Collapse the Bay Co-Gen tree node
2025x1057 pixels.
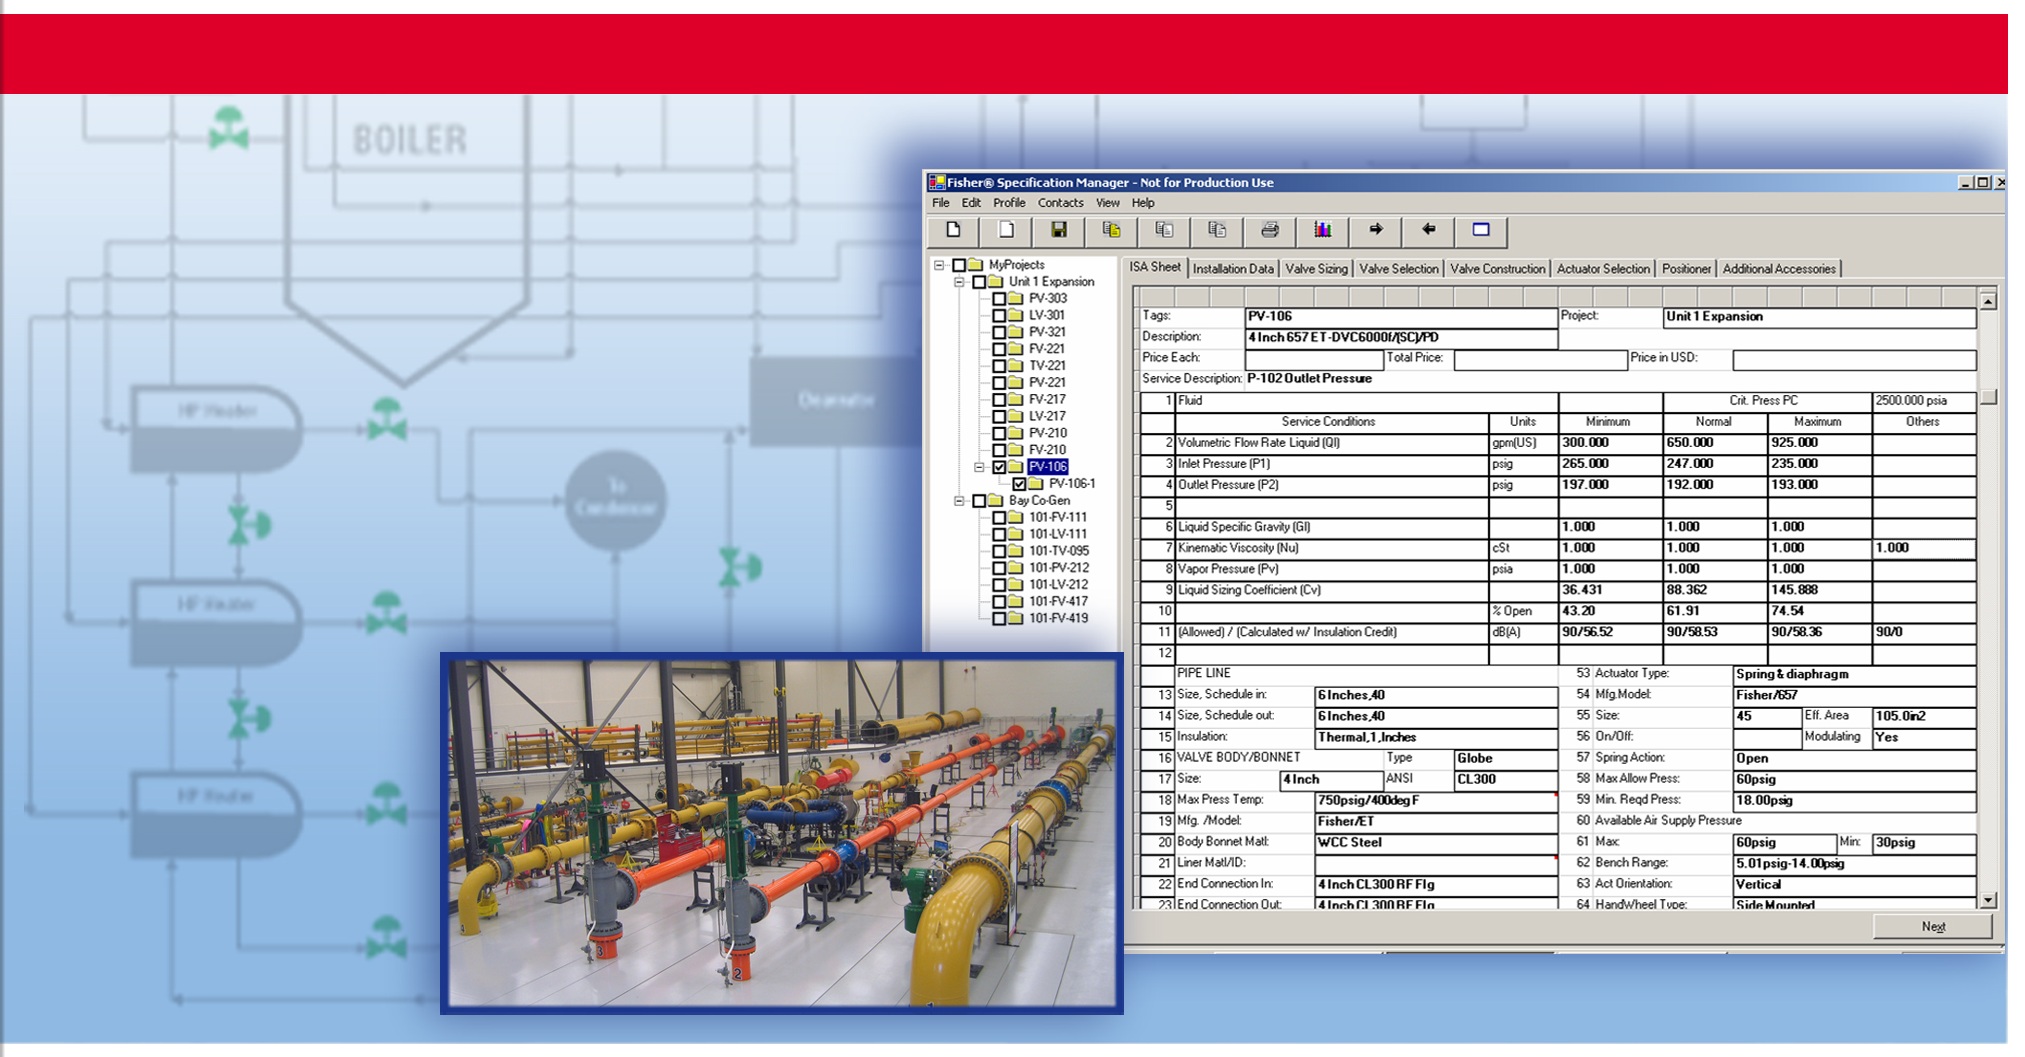[959, 501]
